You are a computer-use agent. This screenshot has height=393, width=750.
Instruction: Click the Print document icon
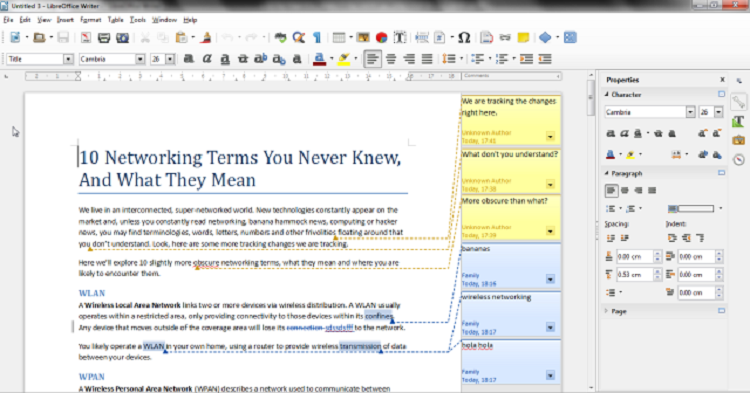(x=104, y=37)
